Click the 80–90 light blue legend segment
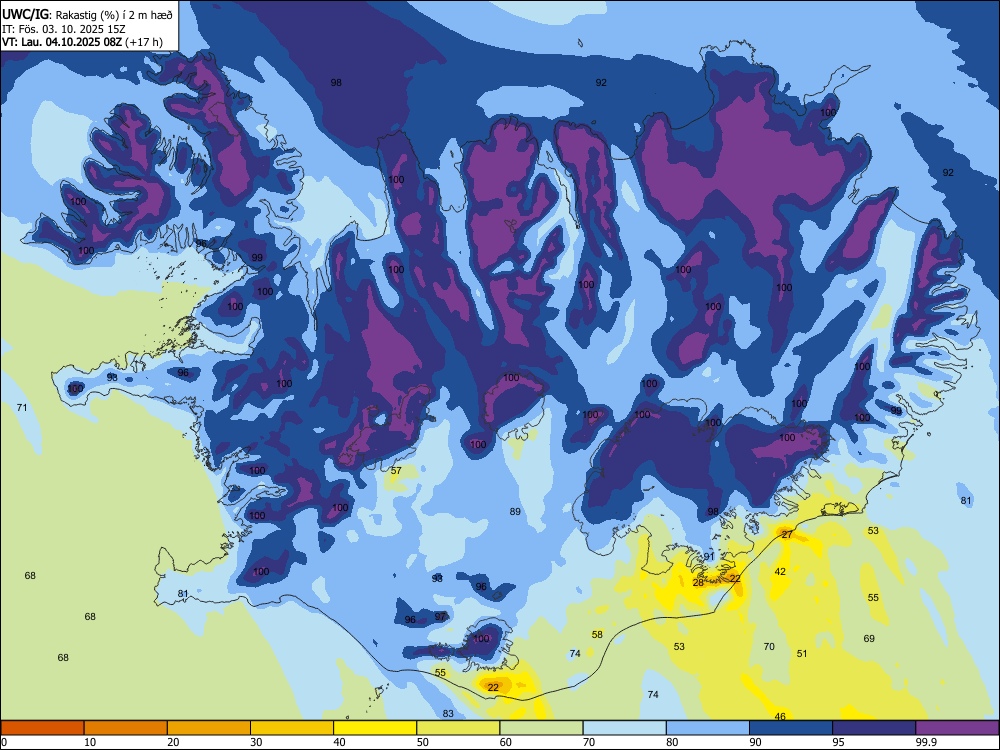Image resolution: width=1000 pixels, height=750 pixels. tap(708, 728)
